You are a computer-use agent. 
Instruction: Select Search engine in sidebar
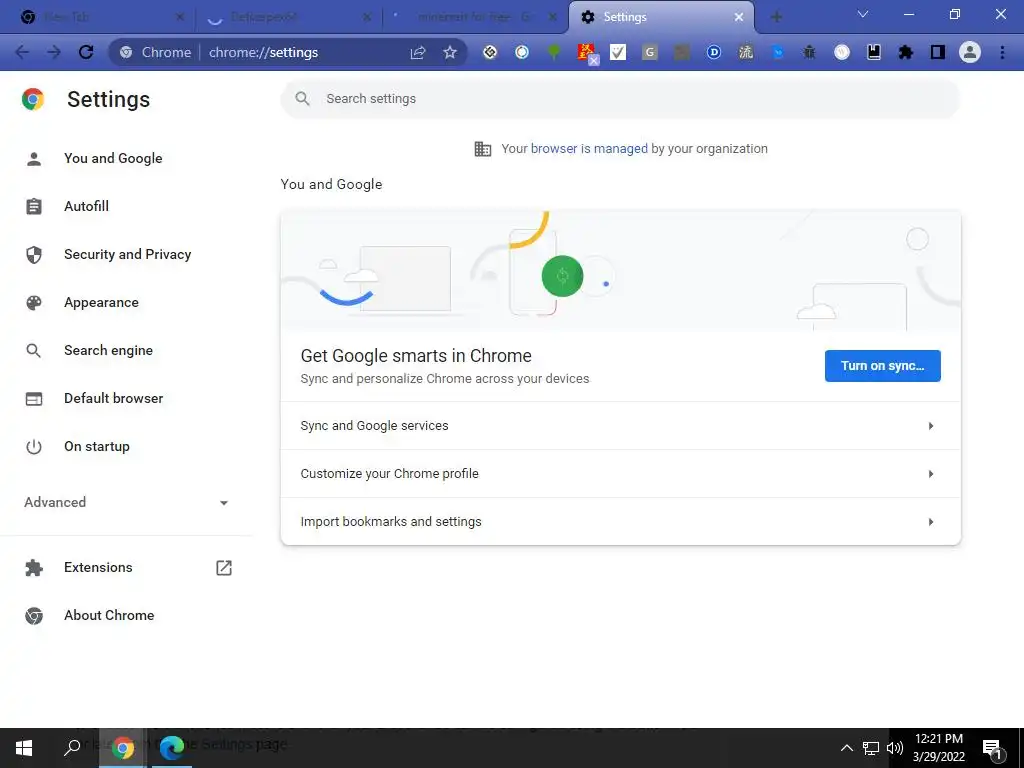108,350
